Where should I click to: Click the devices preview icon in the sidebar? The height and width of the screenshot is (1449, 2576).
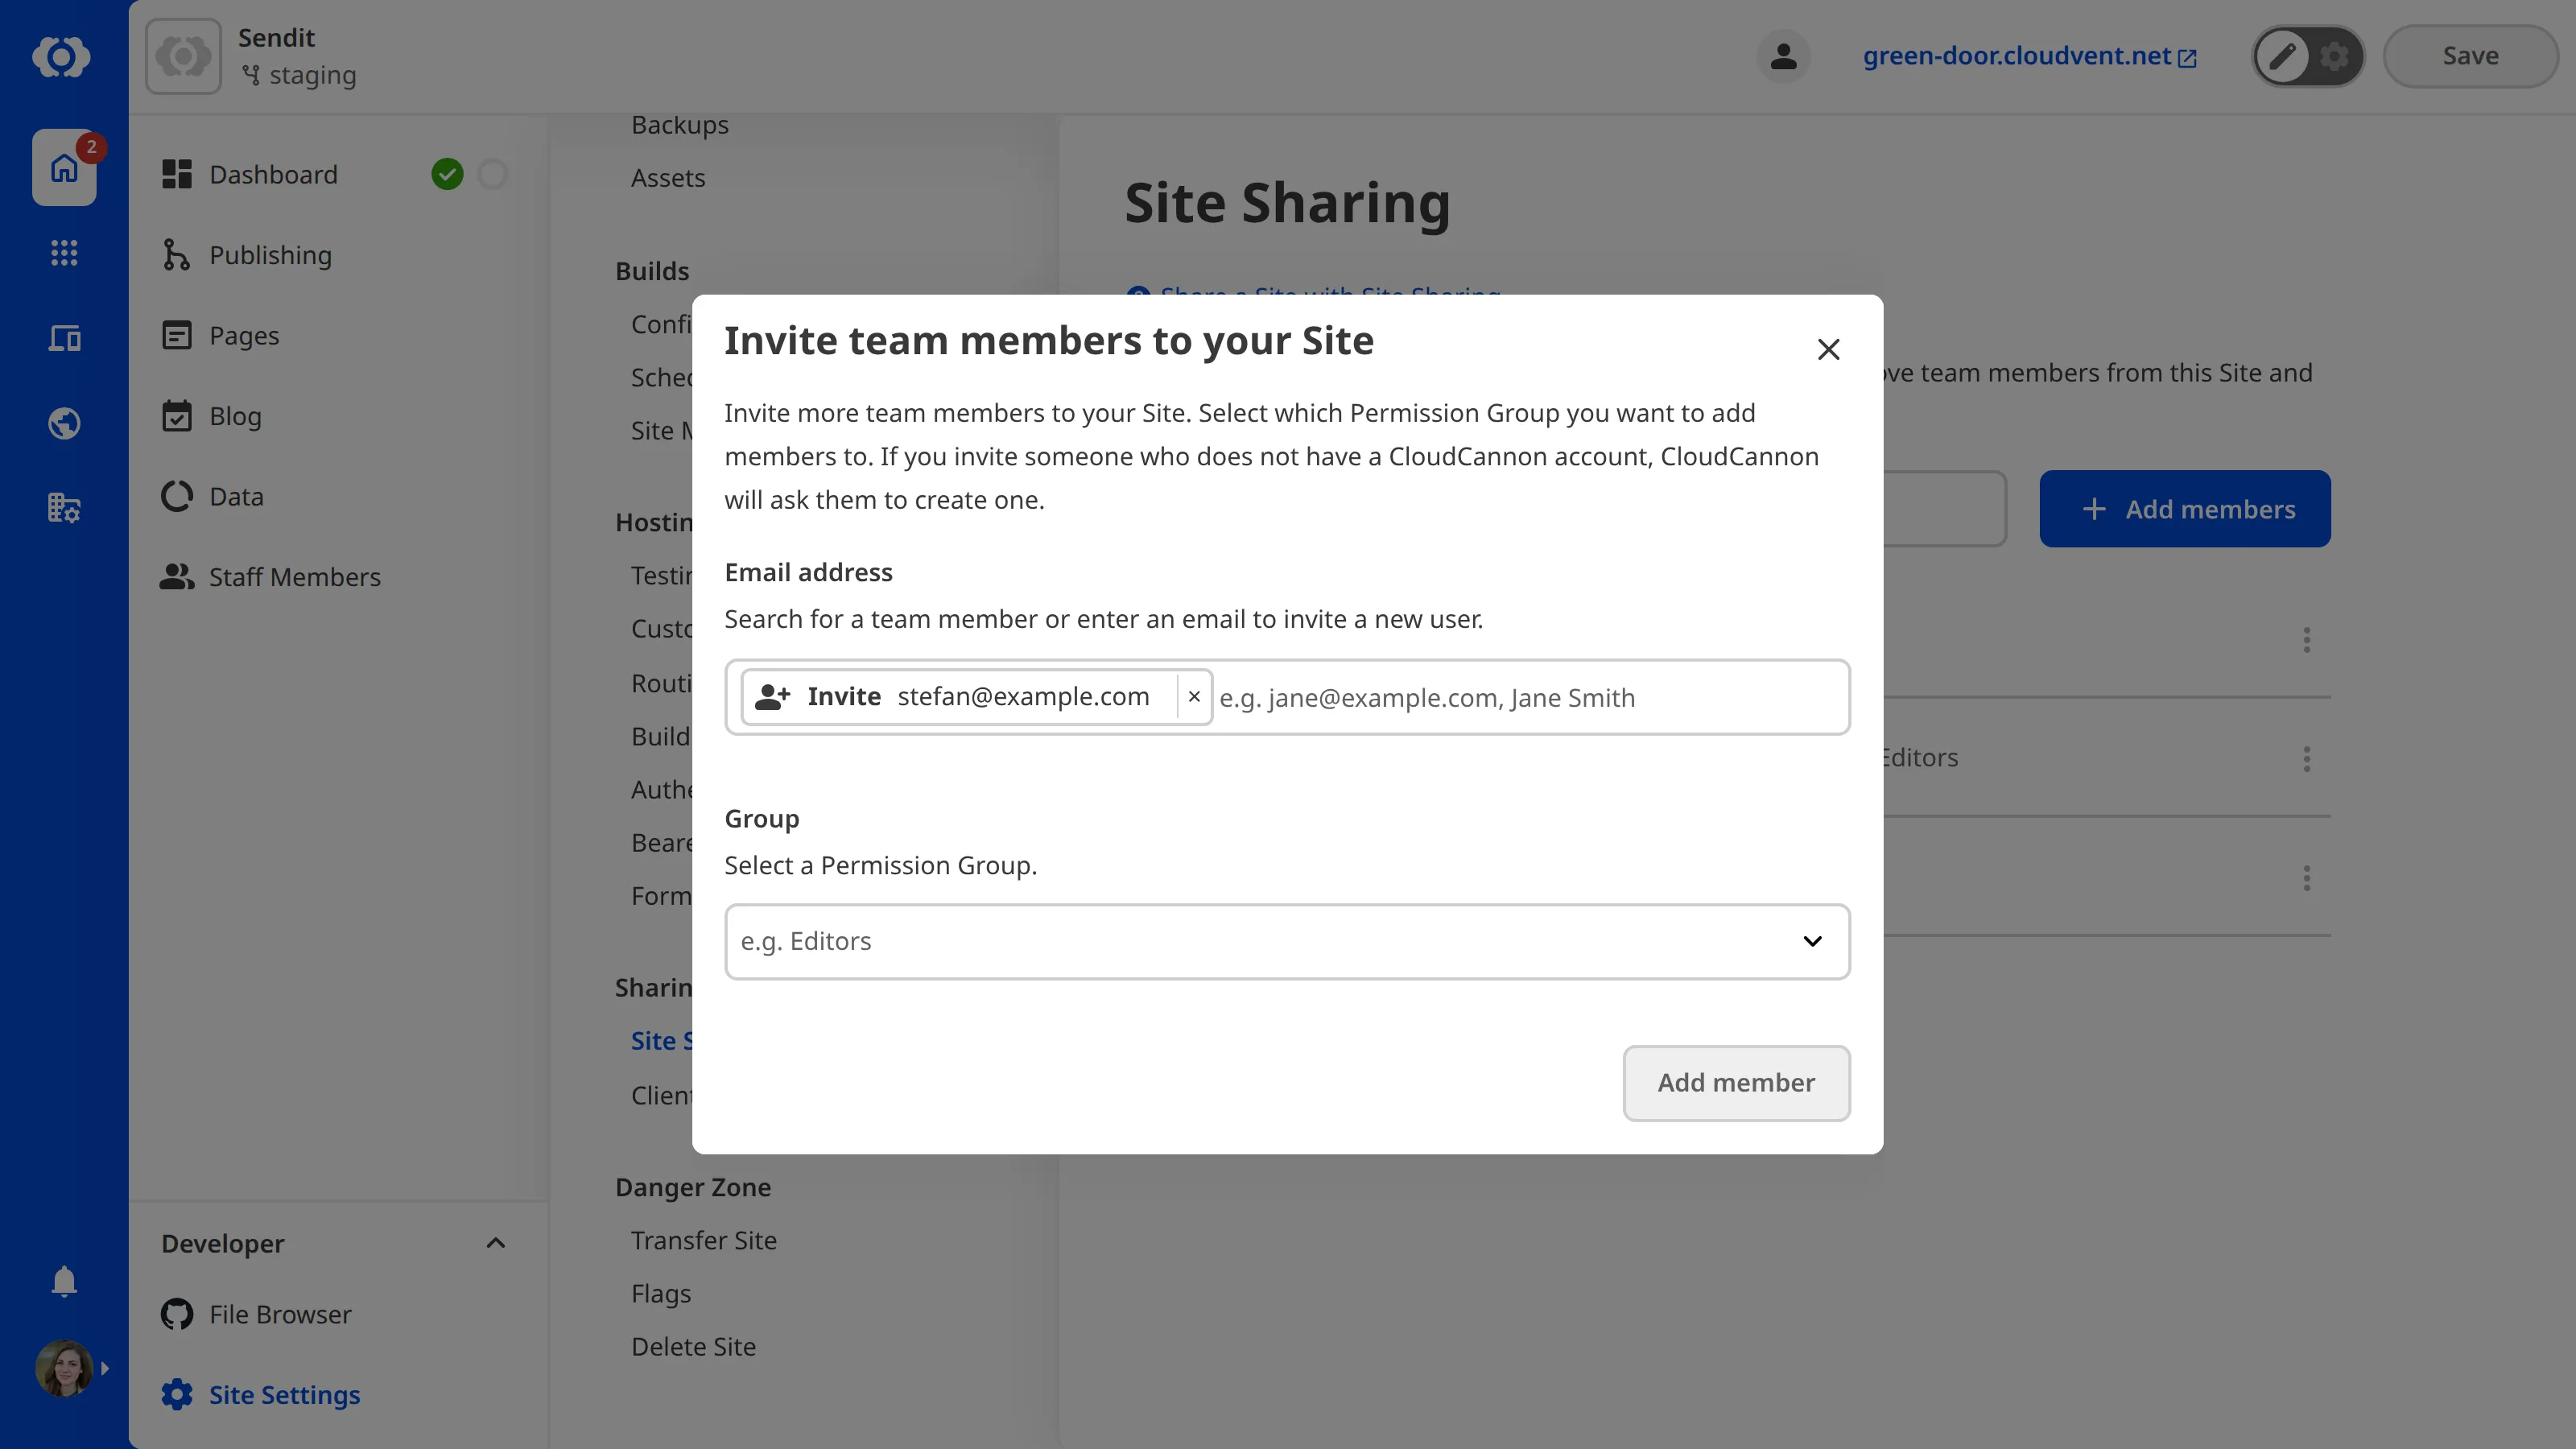(x=64, y=338)
